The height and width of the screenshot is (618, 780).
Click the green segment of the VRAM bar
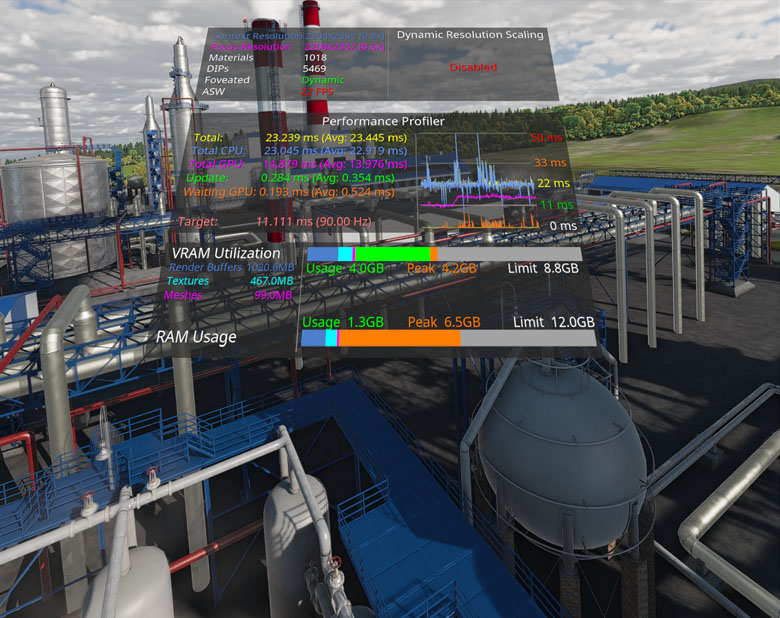(392, 254)
